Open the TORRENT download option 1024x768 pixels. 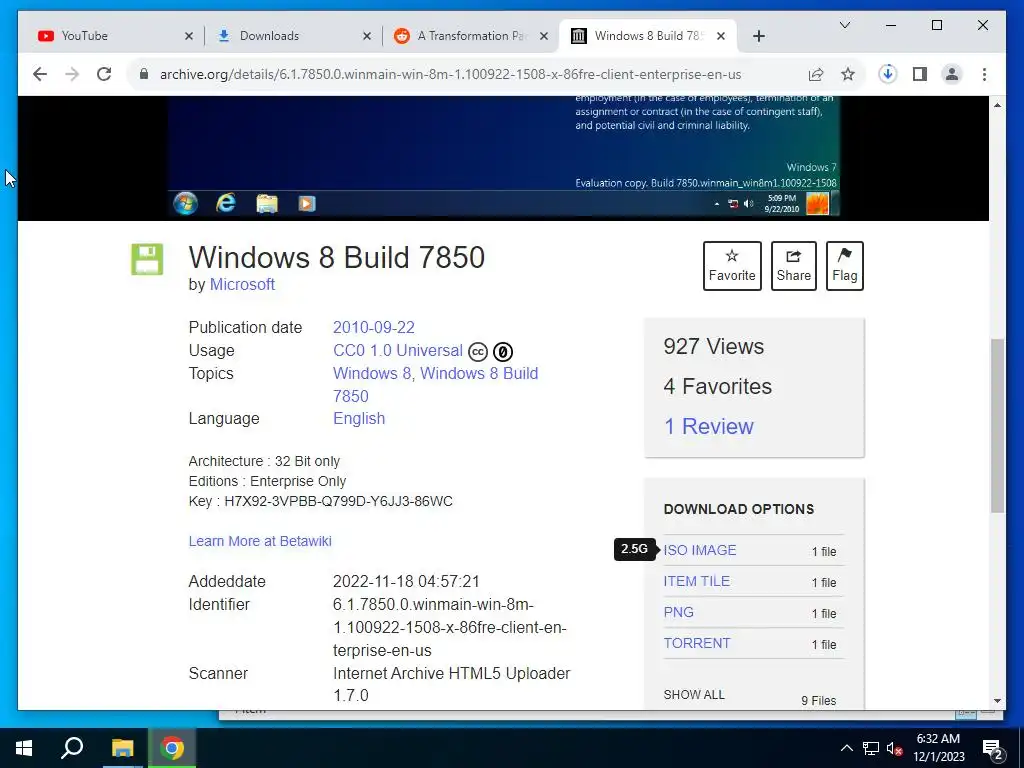(697, 643)
